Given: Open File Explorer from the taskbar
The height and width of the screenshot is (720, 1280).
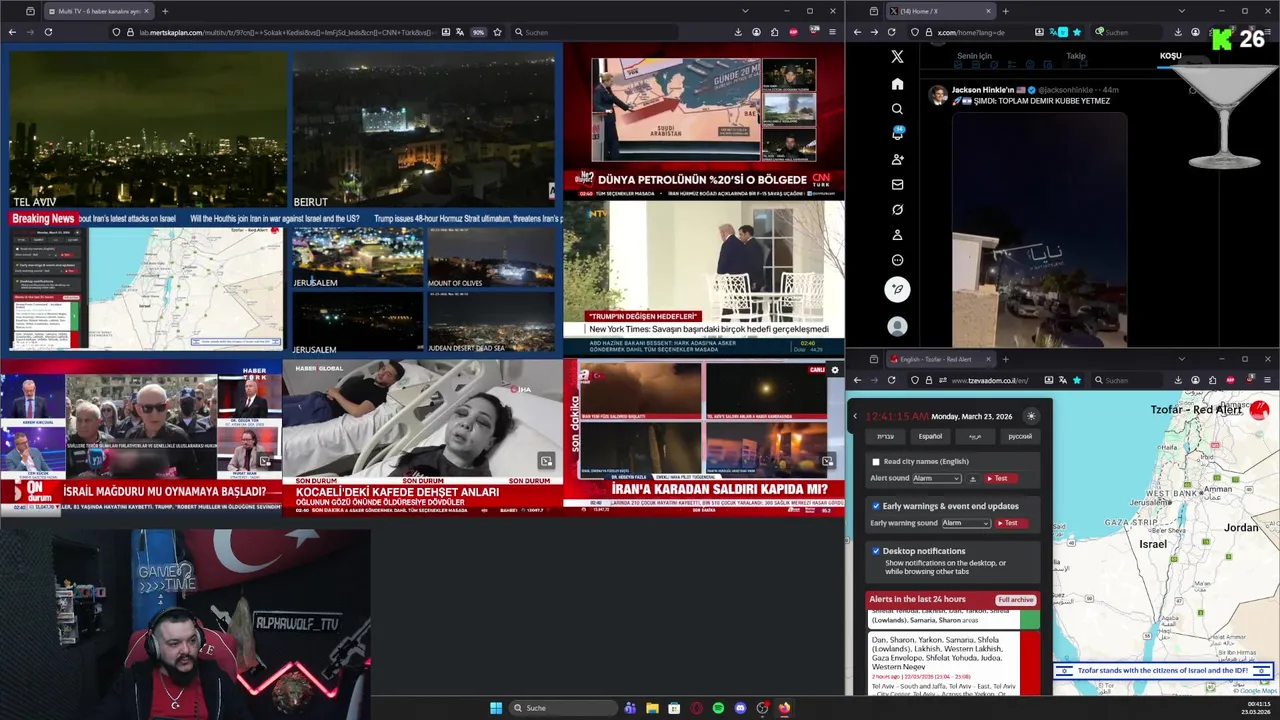Looking at the screenshot, I should click(x=652, y=708).
